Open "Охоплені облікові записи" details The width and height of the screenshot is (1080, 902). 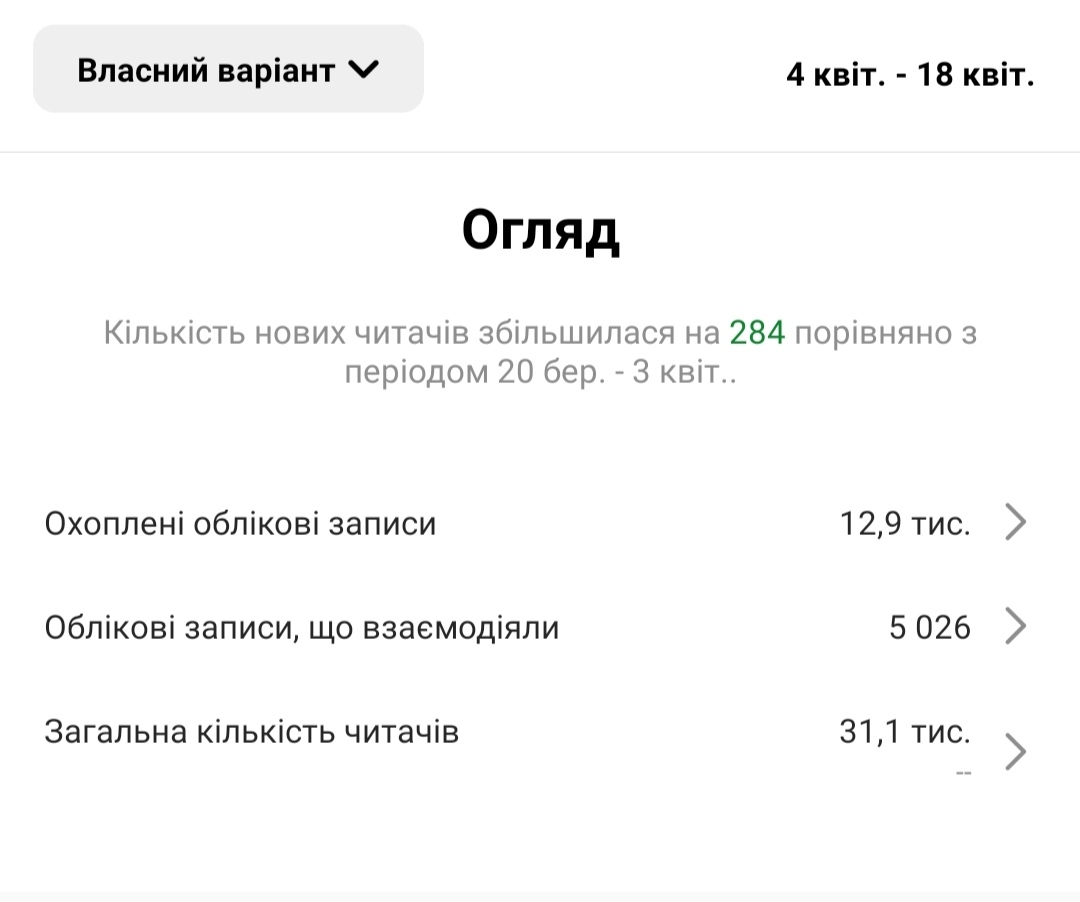(x=241, y=523)
